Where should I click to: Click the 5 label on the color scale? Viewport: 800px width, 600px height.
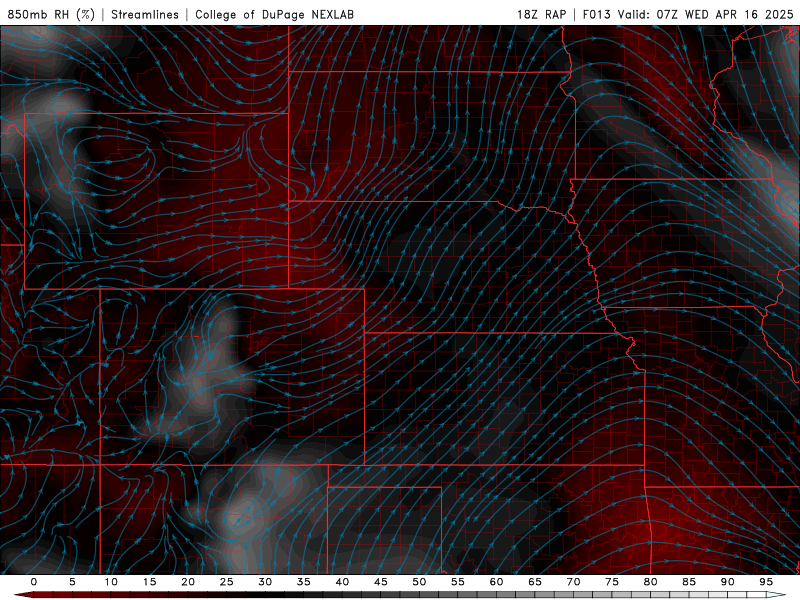[x=72, y=582]
